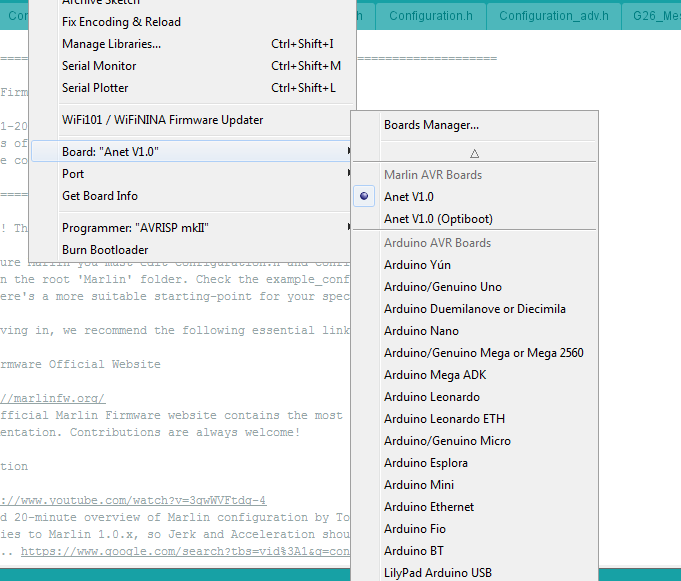
Task: Select LilyPad Arduino USB board
Action: [474, 573]
